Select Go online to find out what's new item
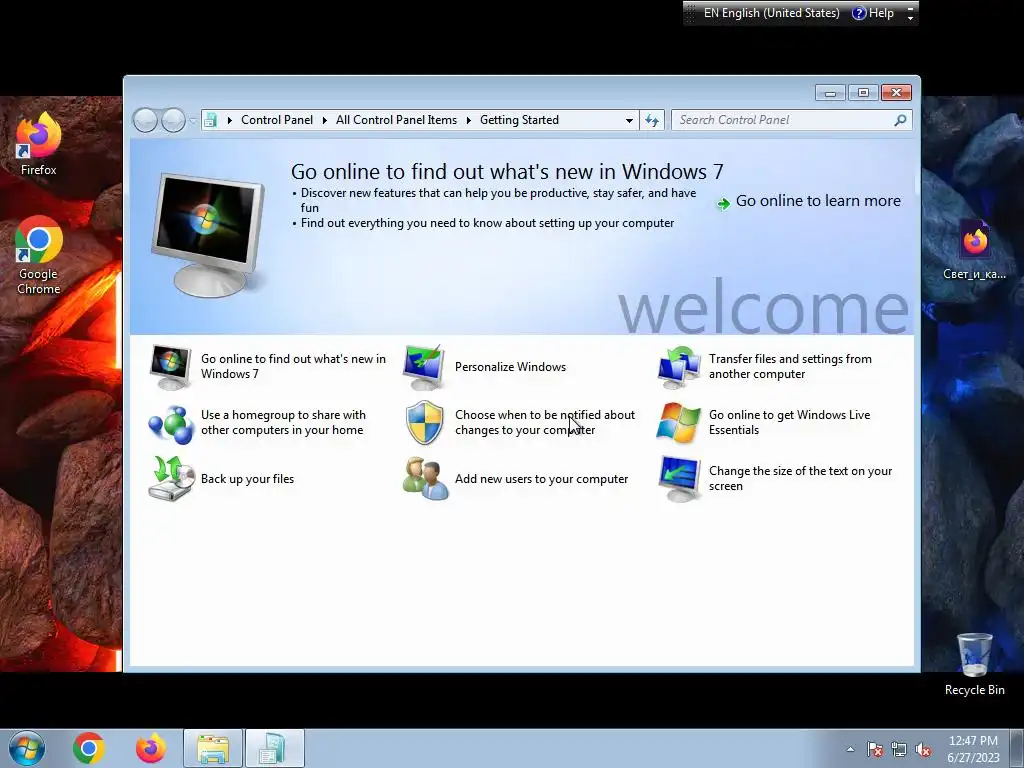 [x=293, y=366]
